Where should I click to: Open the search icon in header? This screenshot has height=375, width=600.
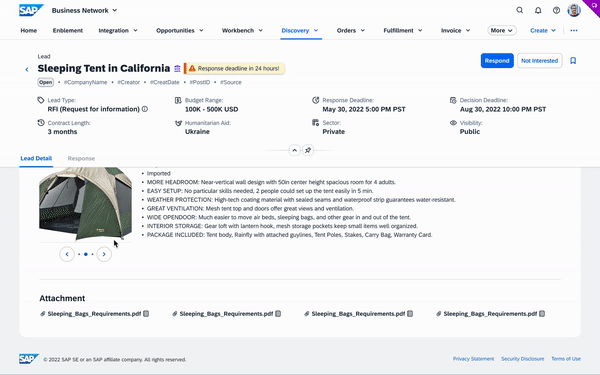pyautogui.click(x=520, y=10)
